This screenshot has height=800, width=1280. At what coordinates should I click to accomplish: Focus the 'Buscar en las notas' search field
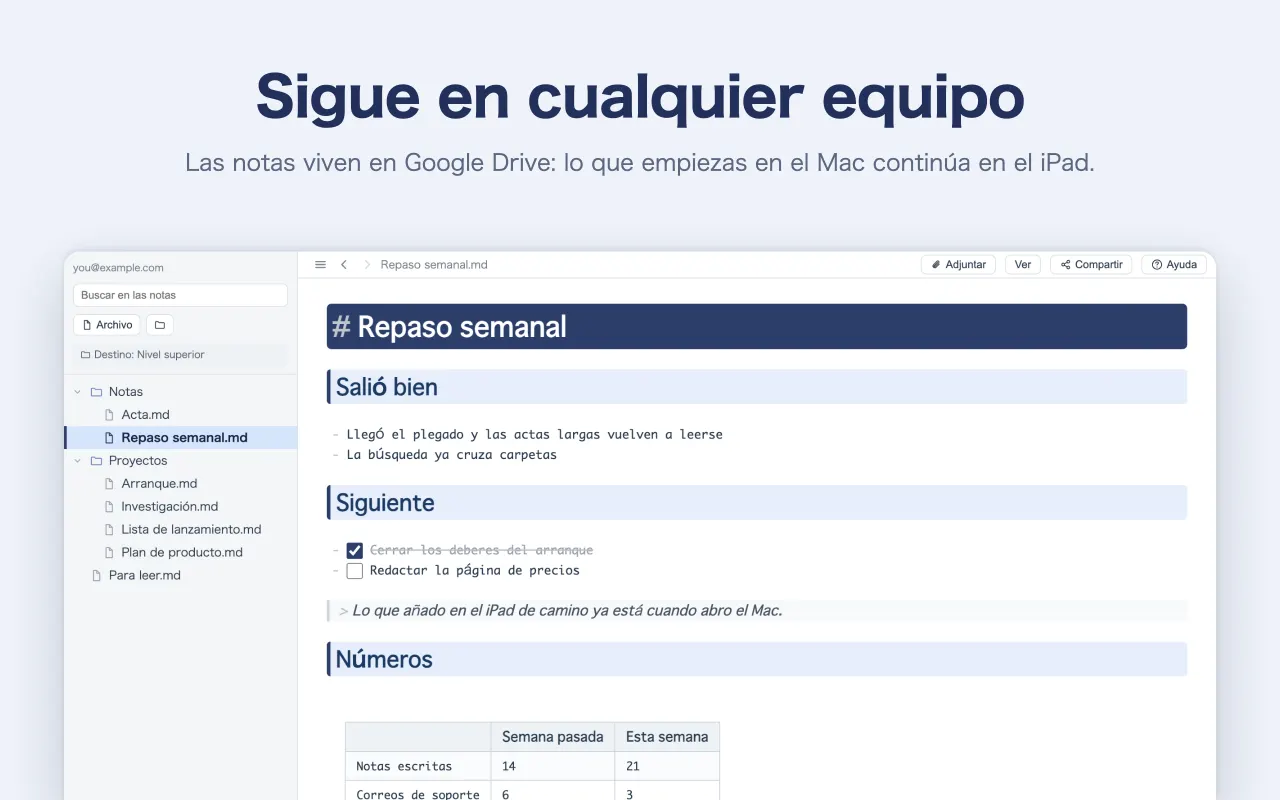[x=180, y=295]
